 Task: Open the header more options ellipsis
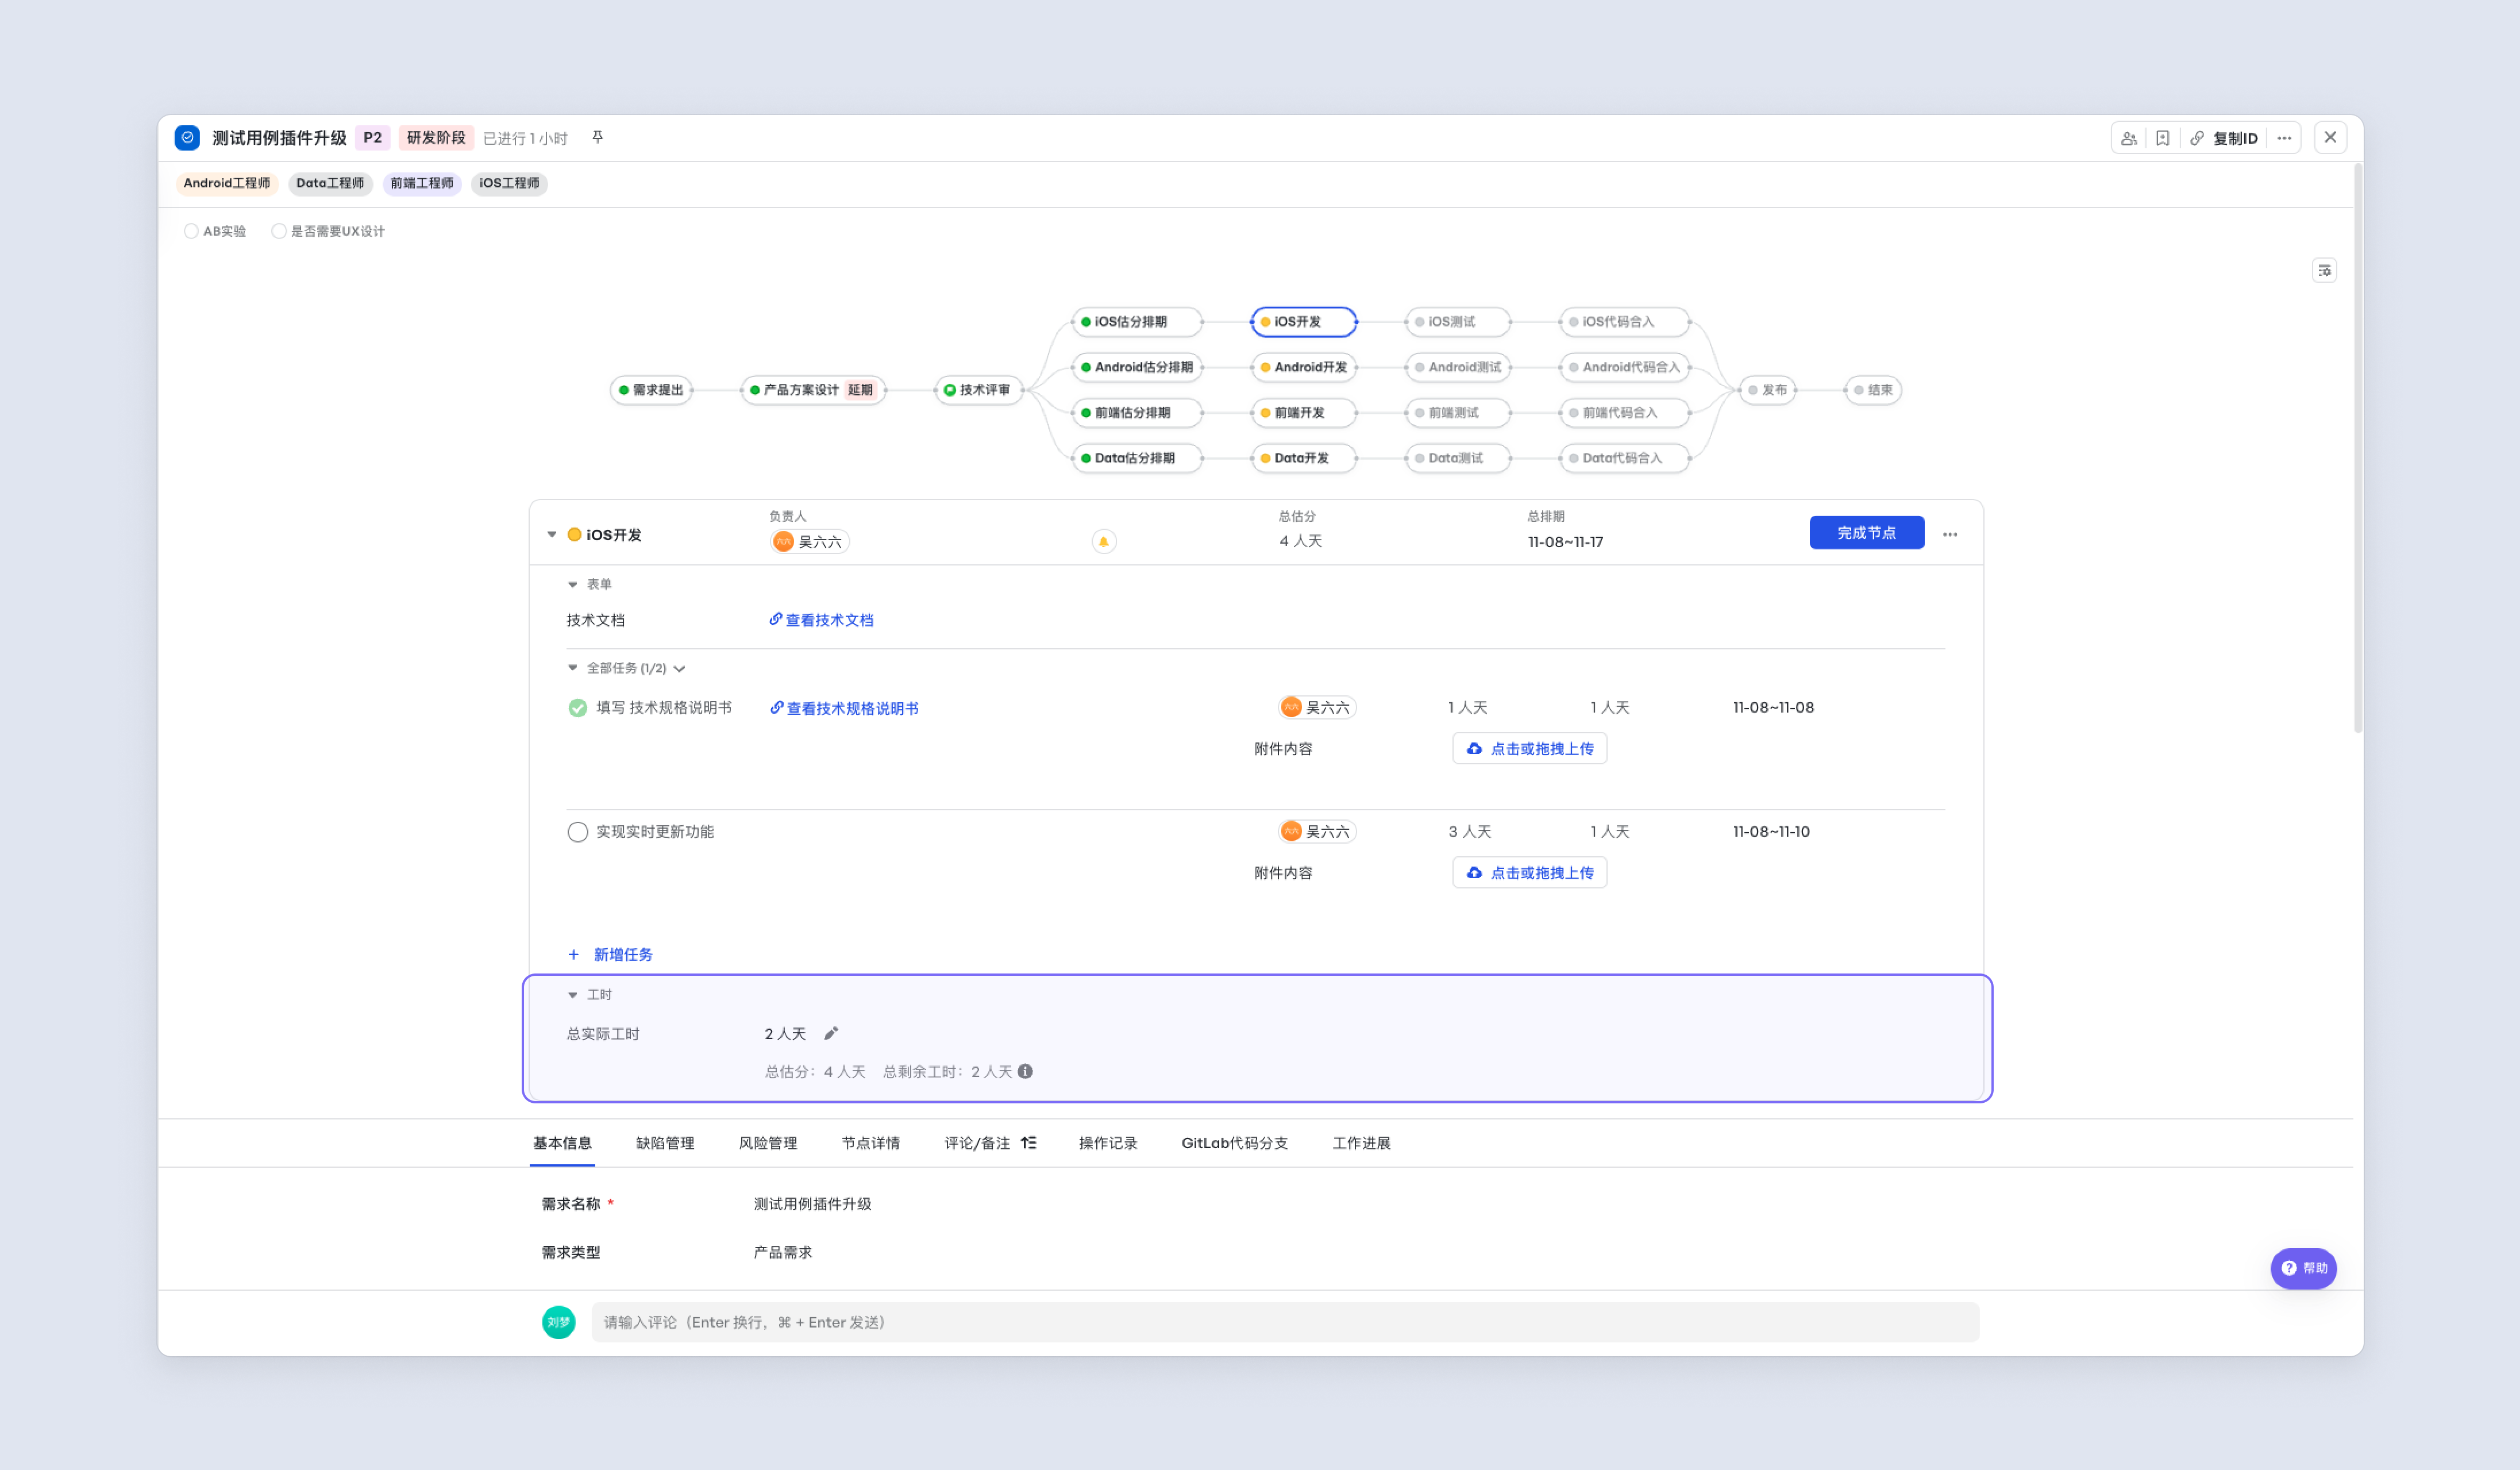pos(2284,138)
